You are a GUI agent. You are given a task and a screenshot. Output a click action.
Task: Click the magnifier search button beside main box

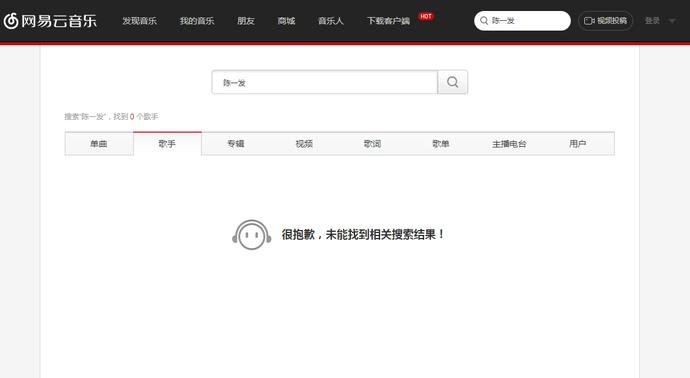(452, 82)
